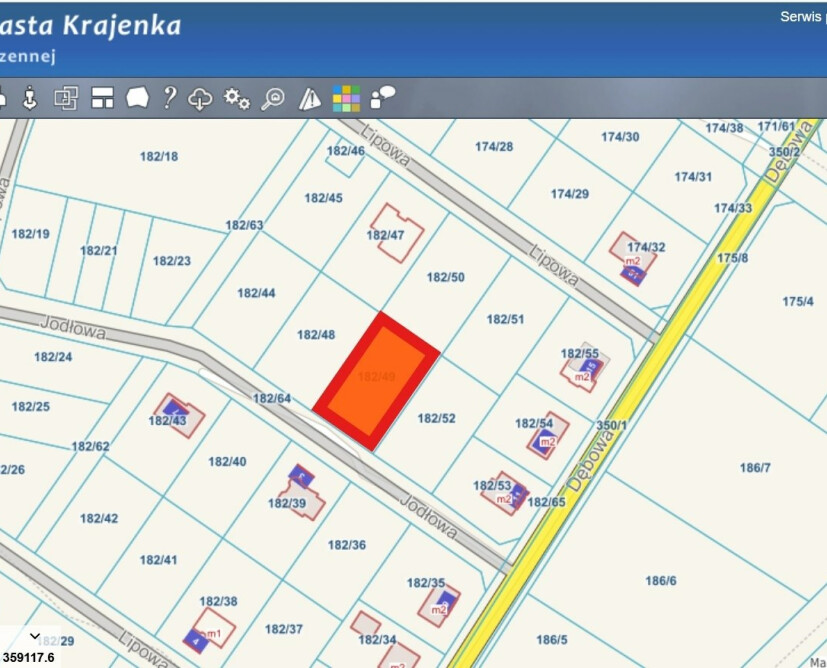The width and height of the screenshot is (827, 668).
Task: Open the cloud download tool
Action: (200, 97)
